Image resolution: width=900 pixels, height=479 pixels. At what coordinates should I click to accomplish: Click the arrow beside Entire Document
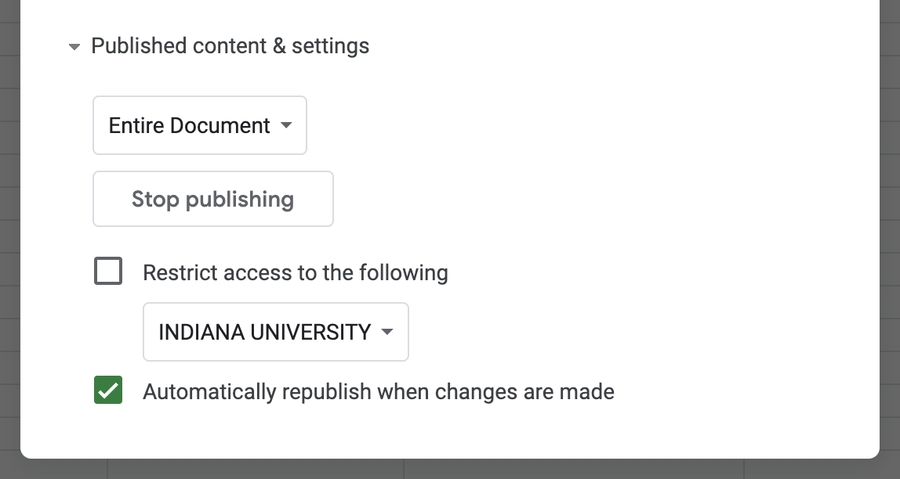tap(286, 126)
